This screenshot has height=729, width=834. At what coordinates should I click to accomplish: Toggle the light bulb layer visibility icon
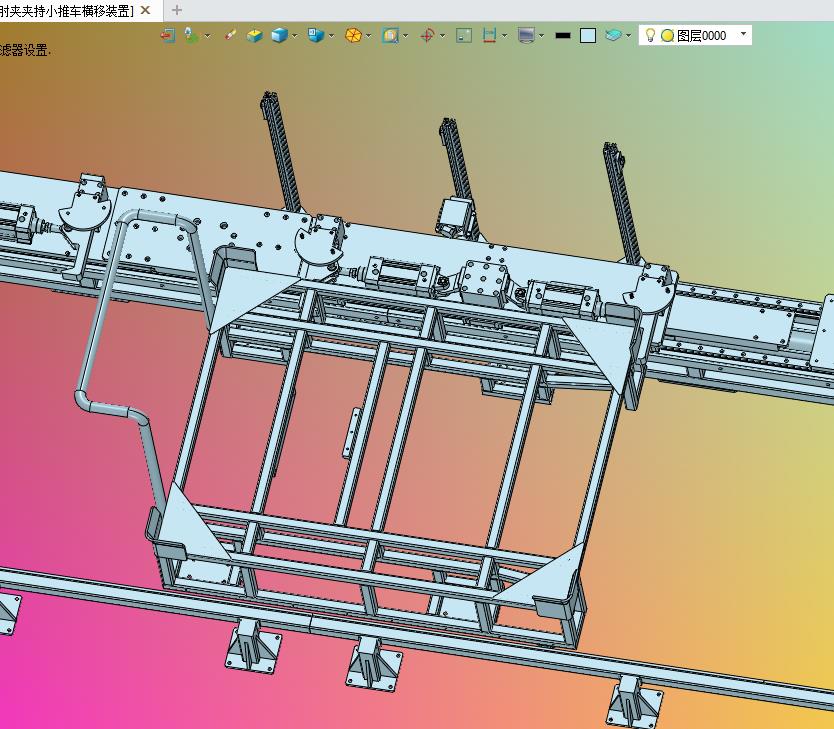coord(650,36)
